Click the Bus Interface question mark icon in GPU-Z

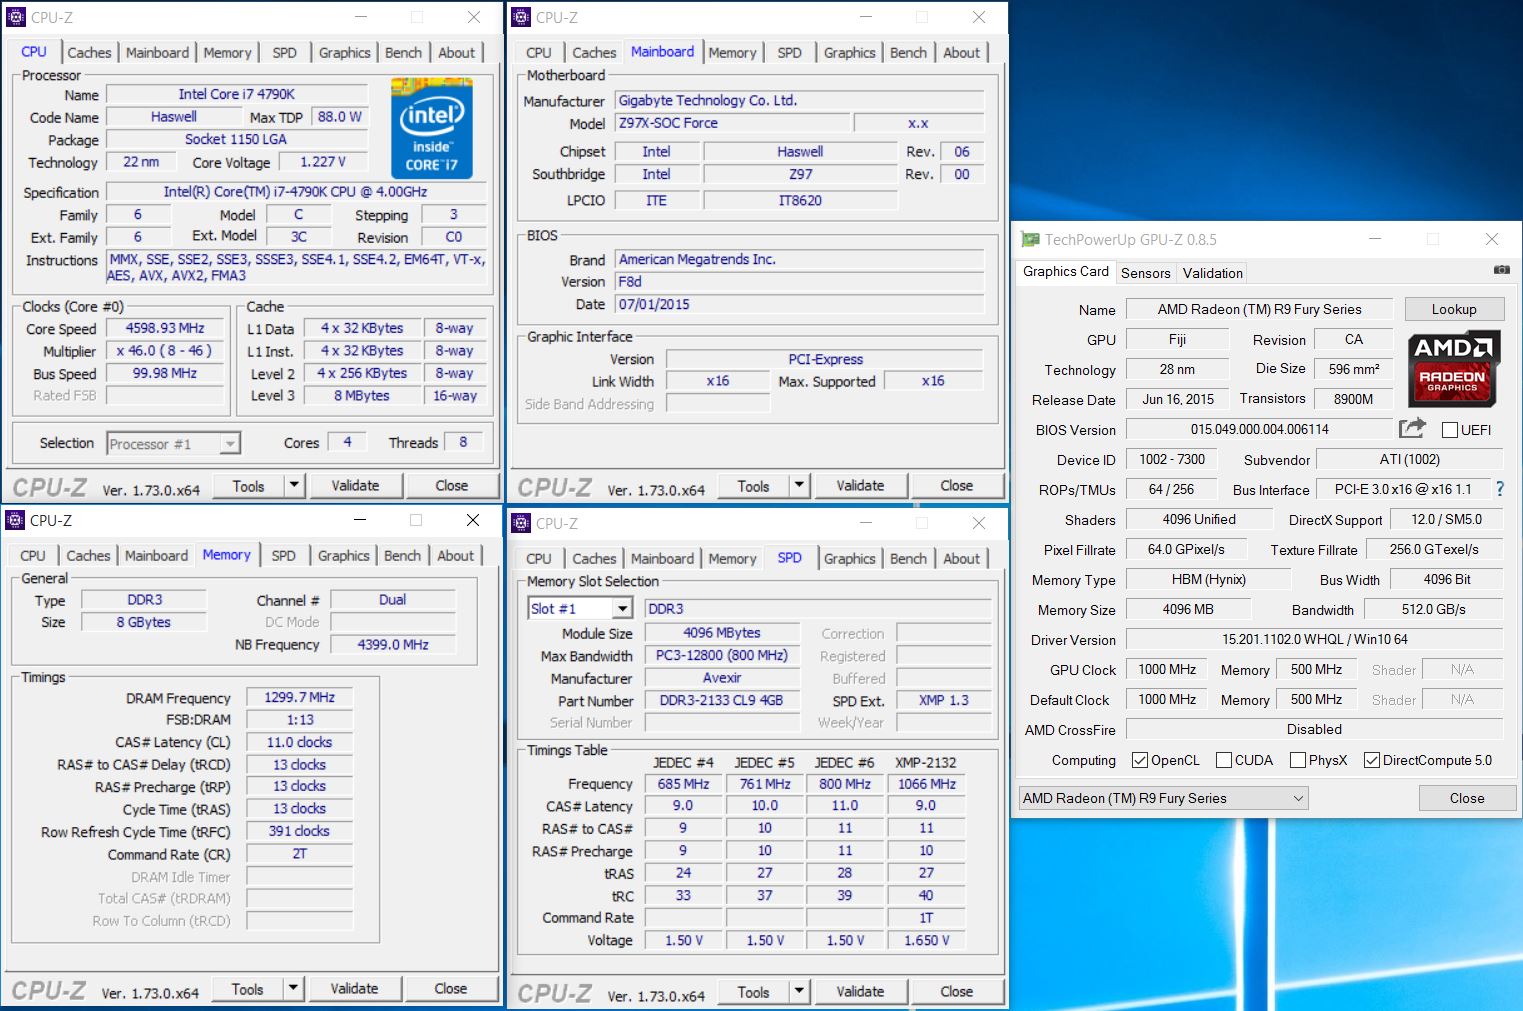[x=1499, y=489]
